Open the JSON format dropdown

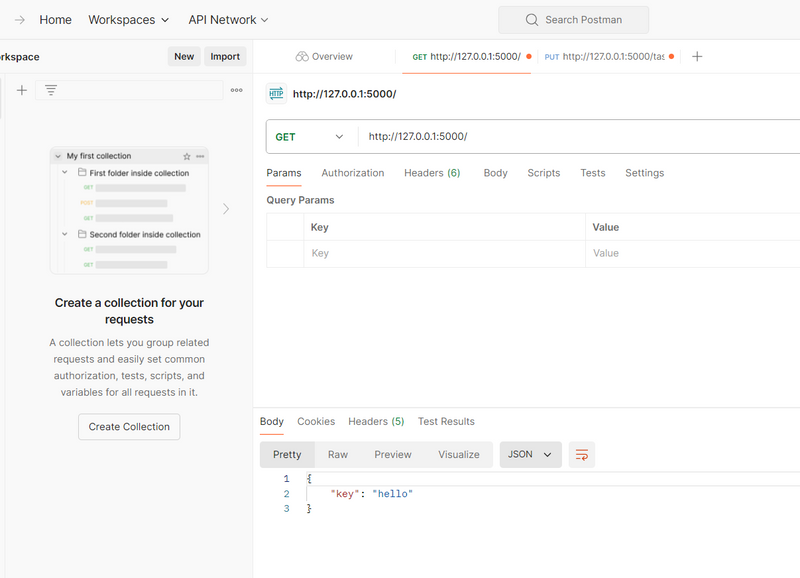coord(530,455)
